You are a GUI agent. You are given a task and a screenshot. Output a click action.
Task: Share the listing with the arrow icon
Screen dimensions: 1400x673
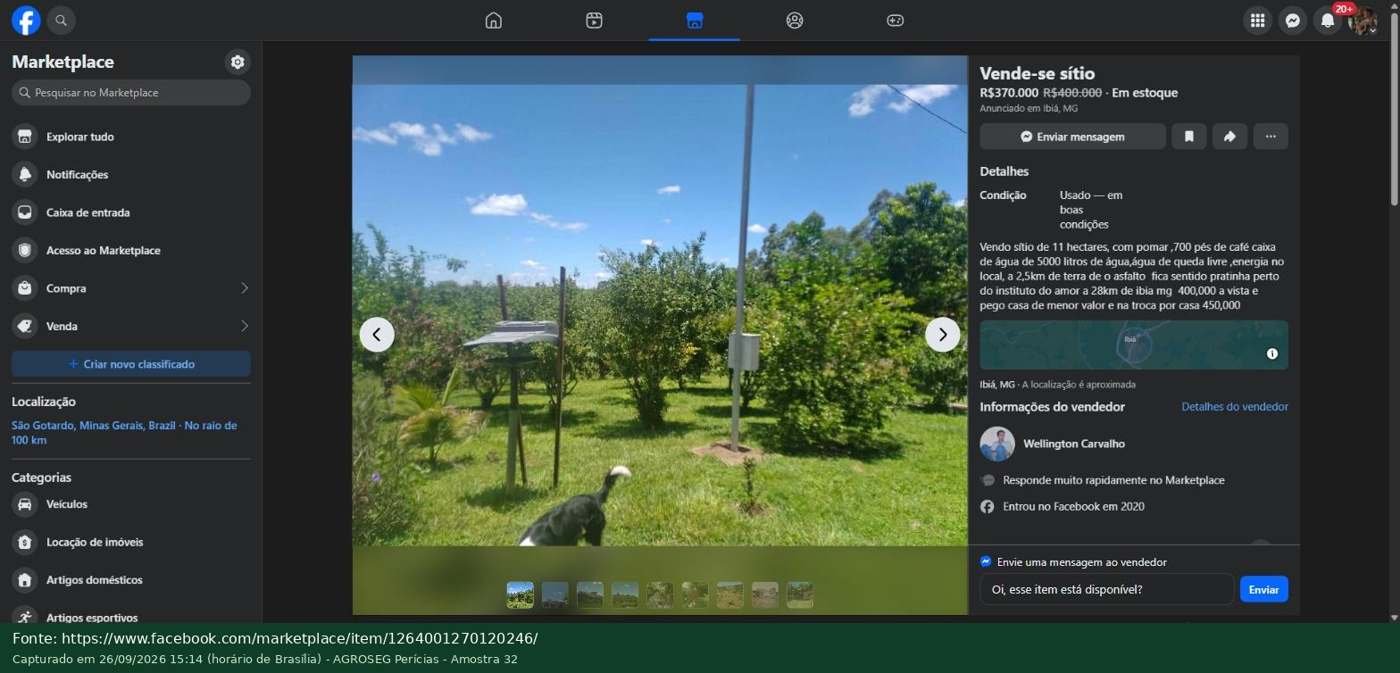[1230, 136]
